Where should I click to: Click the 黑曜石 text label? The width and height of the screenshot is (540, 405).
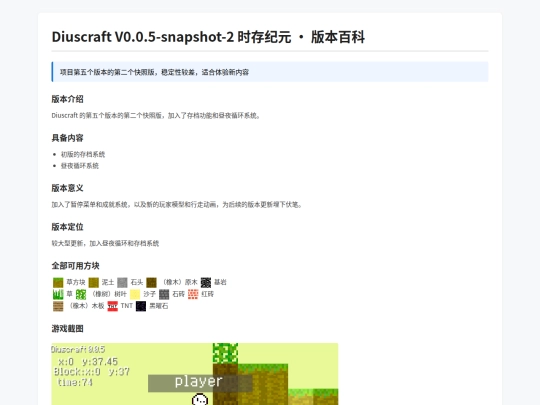coord(158,306)
